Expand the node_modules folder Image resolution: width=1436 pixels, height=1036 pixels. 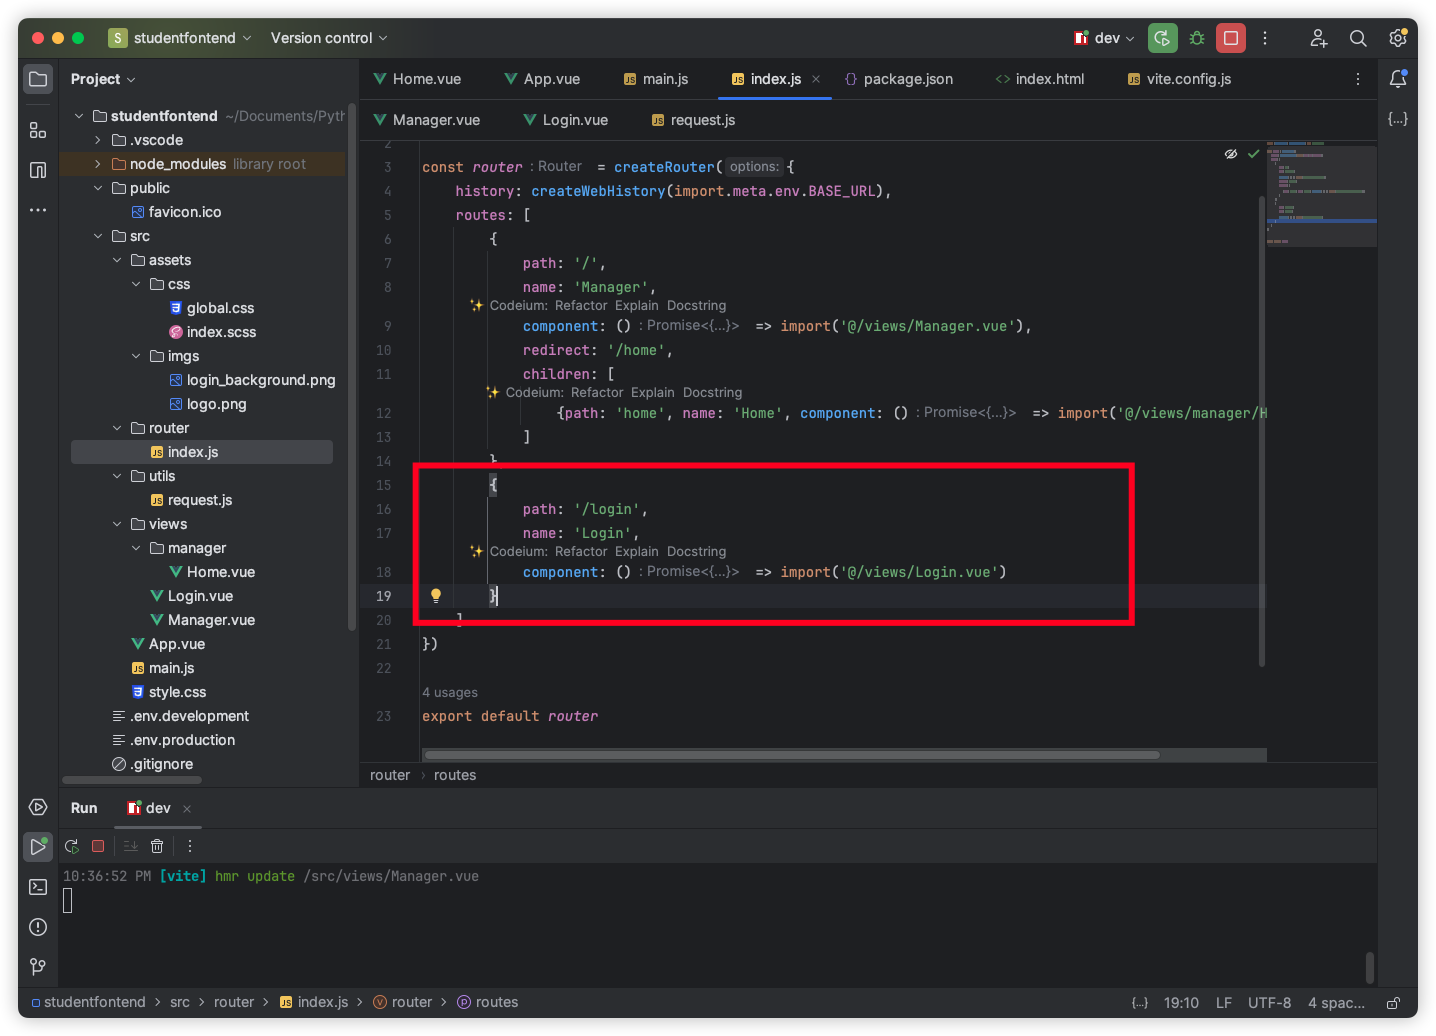98,164
